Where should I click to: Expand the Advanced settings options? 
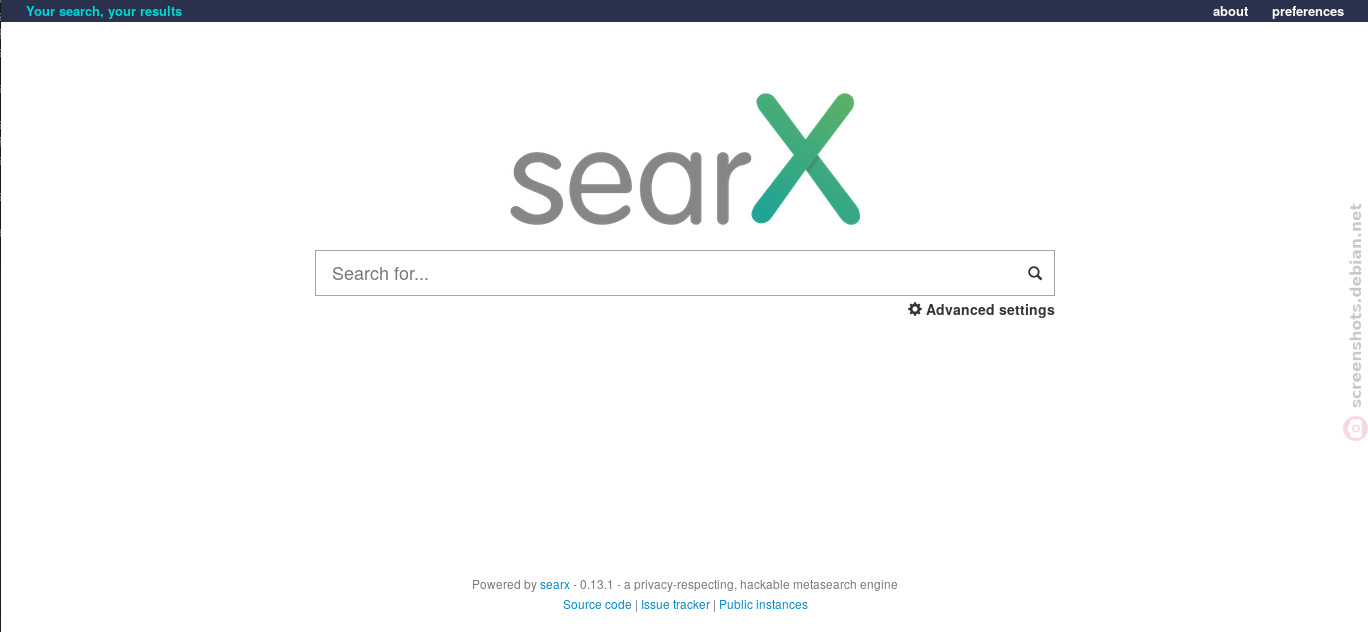coord(981,310)
